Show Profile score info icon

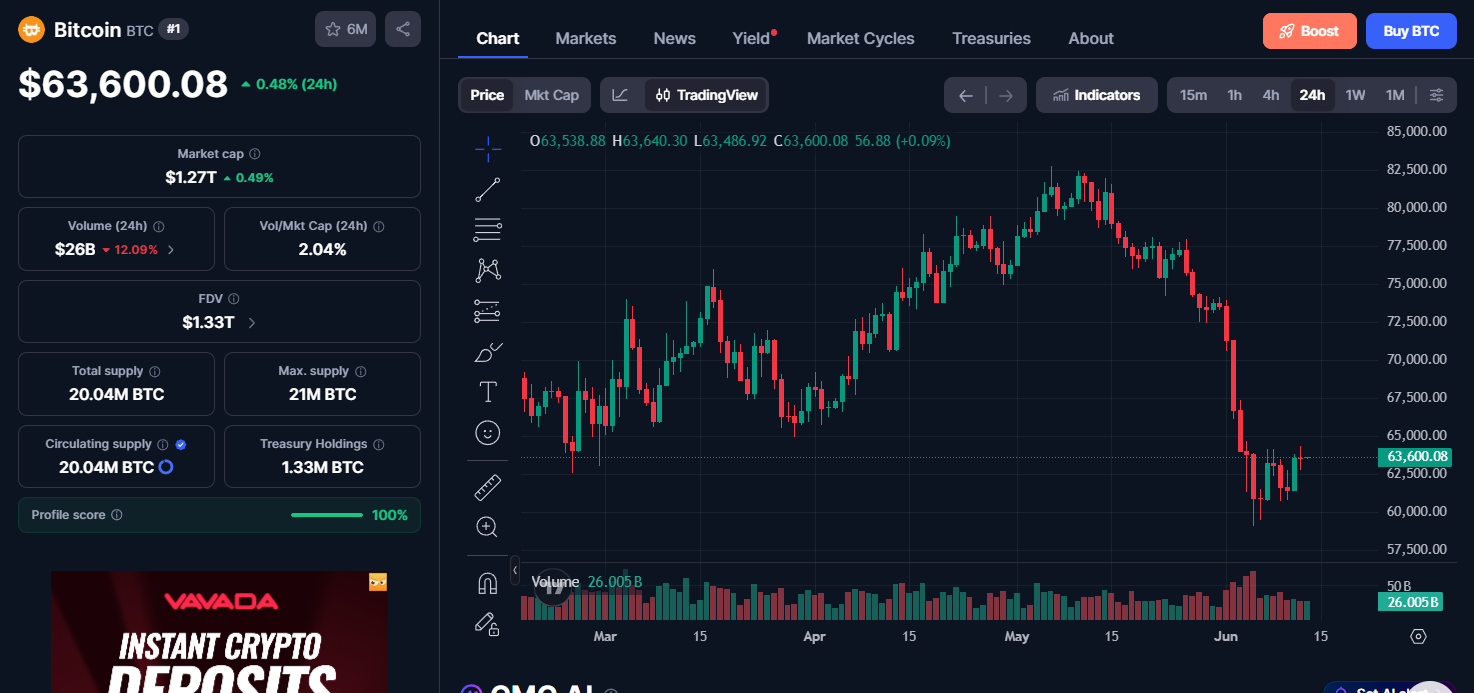[117, 515]
